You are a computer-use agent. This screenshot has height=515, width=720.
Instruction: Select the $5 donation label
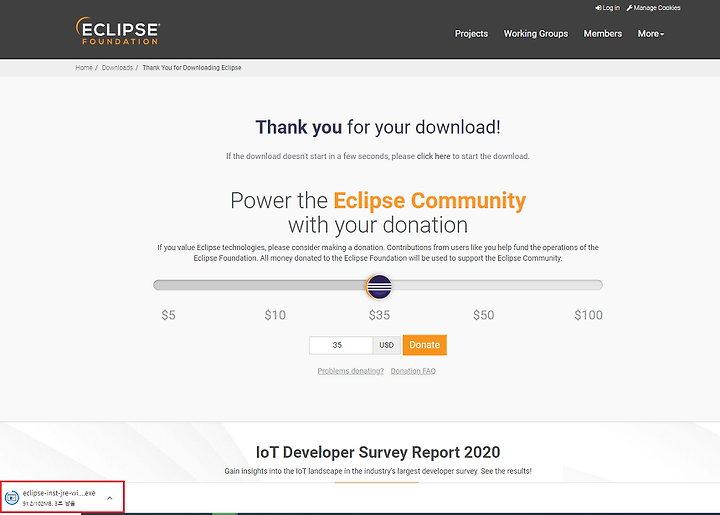pos(169,315)
